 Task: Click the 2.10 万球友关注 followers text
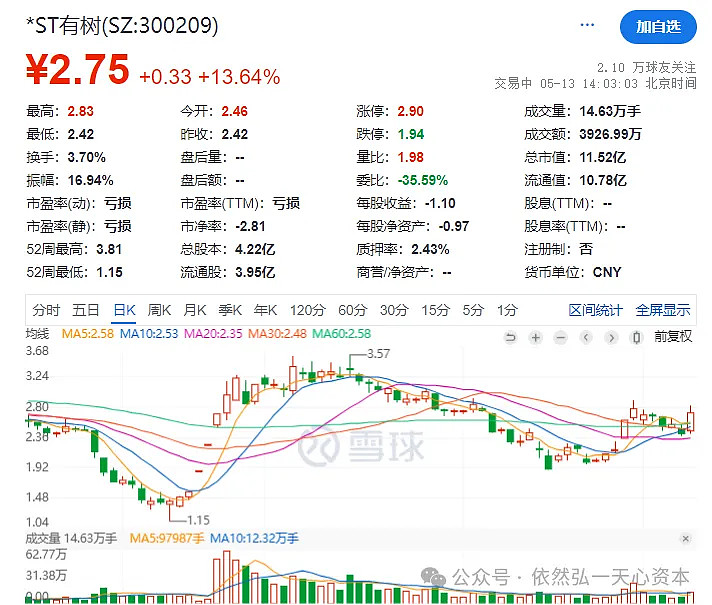pos(647,68)
